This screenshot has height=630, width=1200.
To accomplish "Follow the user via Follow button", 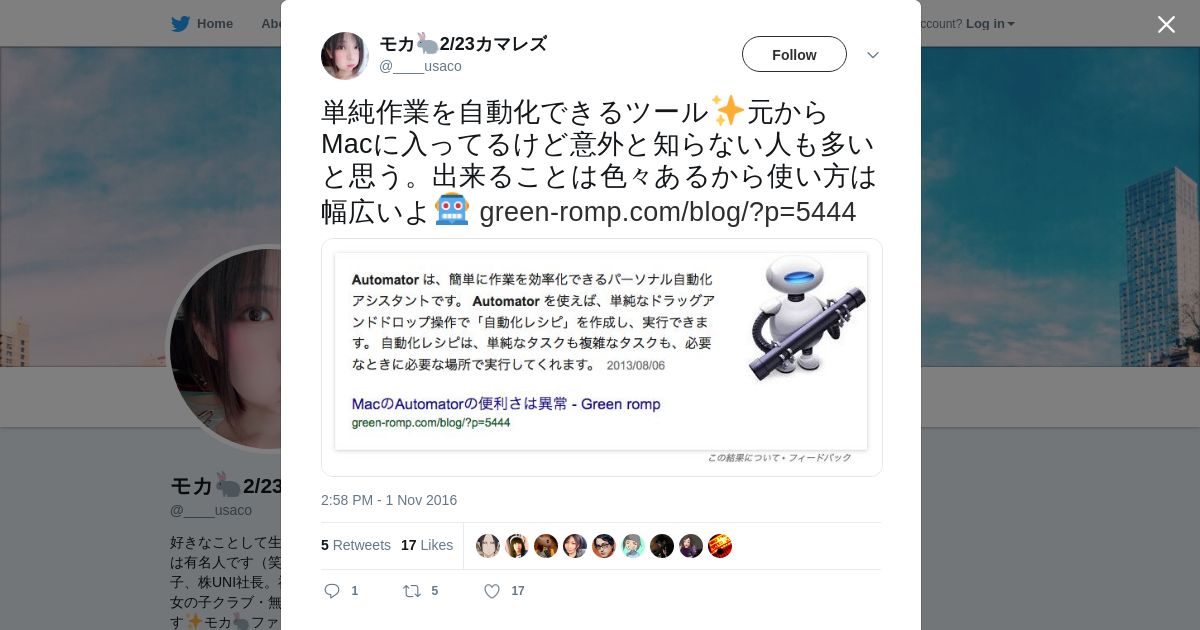I will [x=794, y=54].
